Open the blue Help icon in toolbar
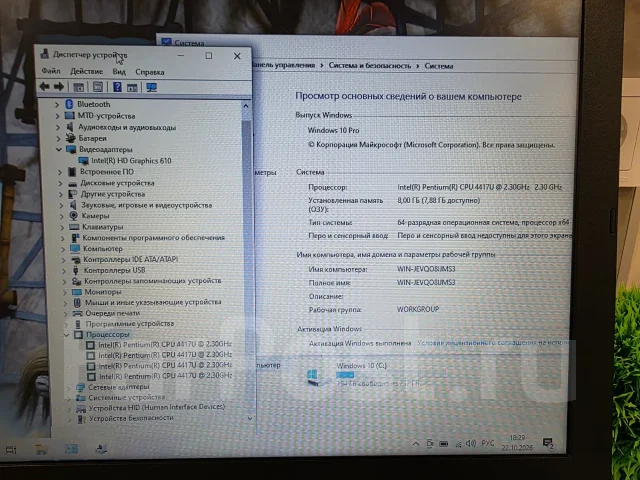 [x=117, y=87]
